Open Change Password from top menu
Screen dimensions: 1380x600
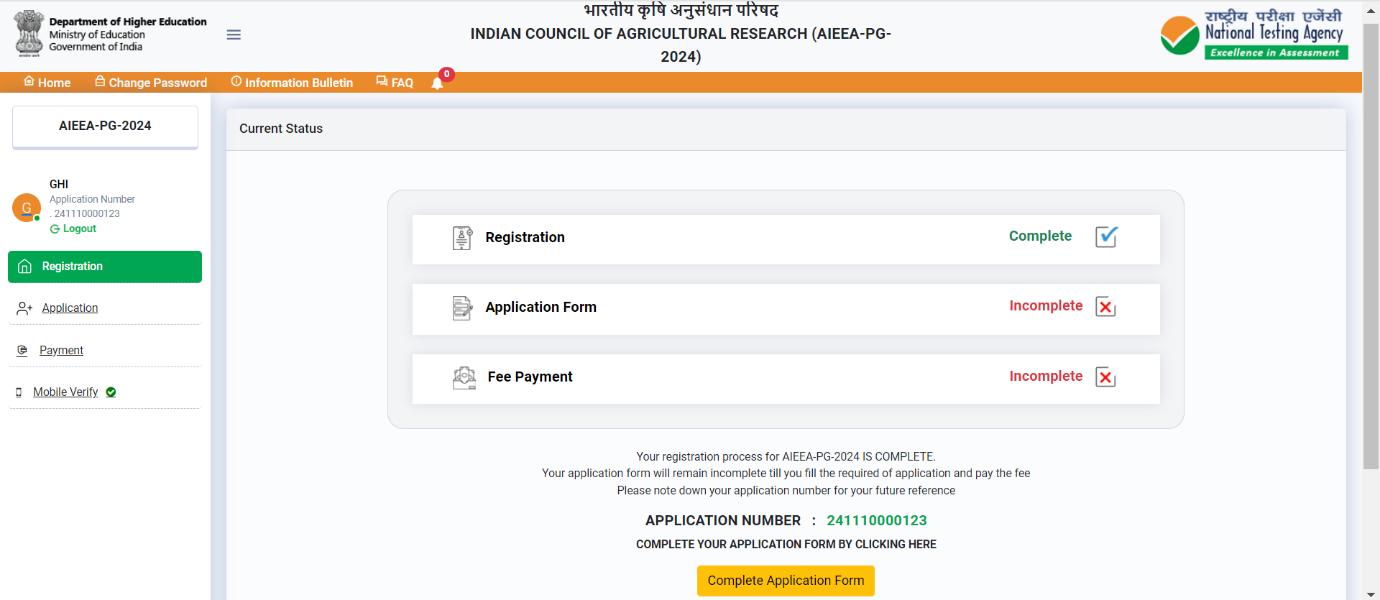pyautogui.click(x=151, y=83)
